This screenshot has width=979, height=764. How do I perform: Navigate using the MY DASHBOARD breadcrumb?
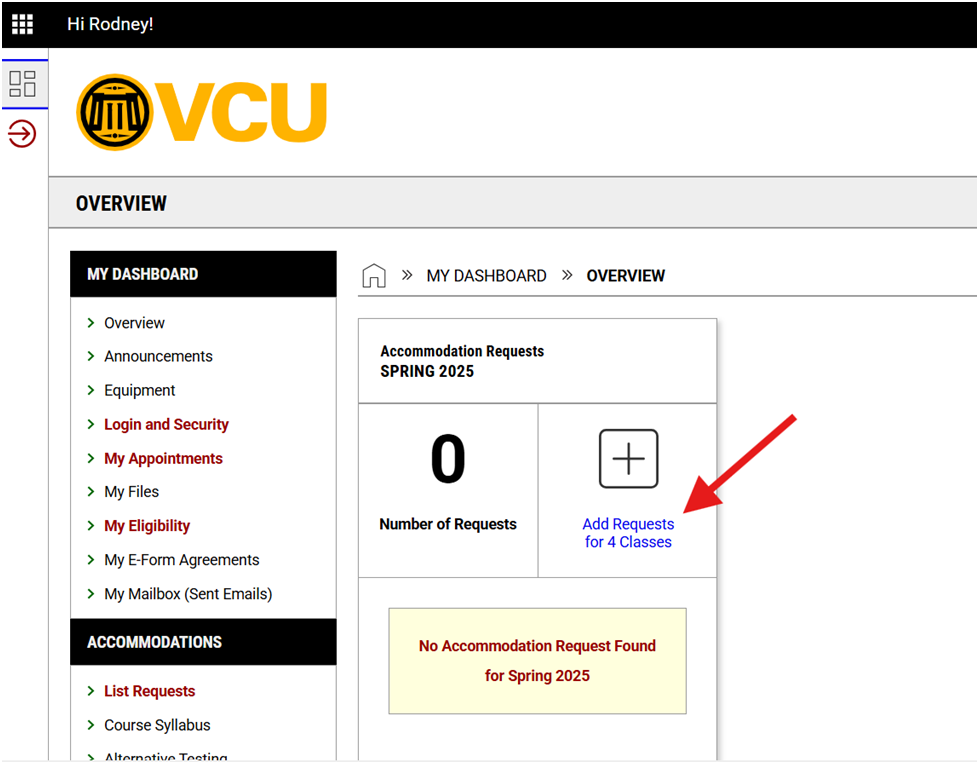(x=487, y=275)
